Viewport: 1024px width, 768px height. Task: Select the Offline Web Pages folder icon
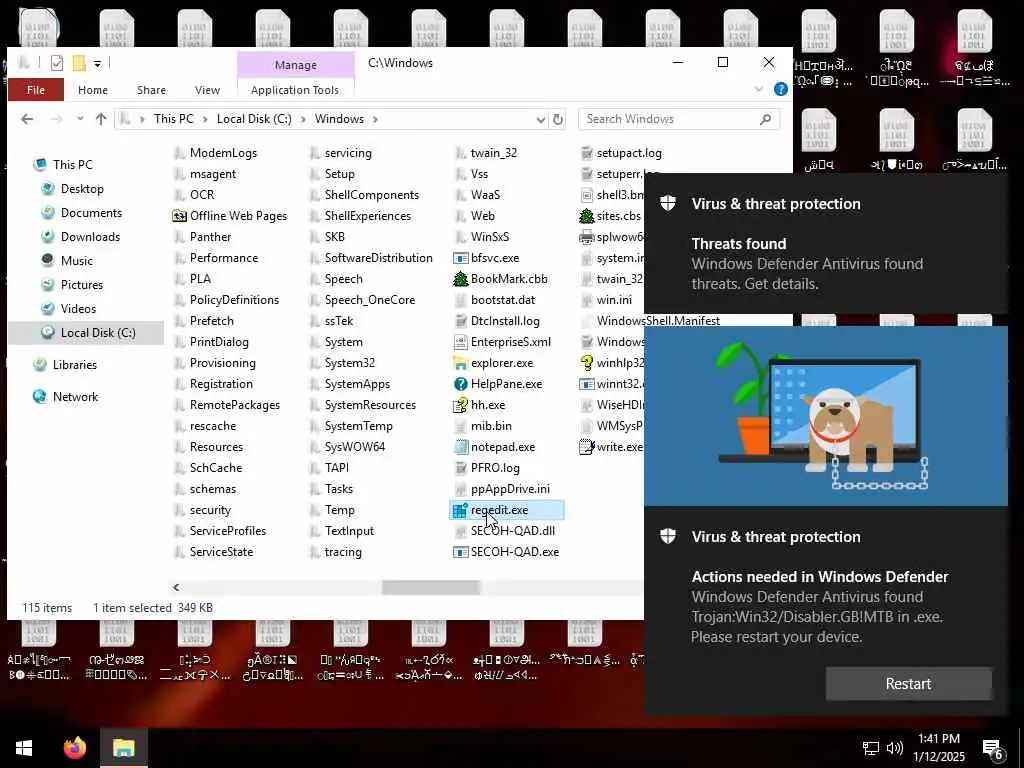pos(180,216)
